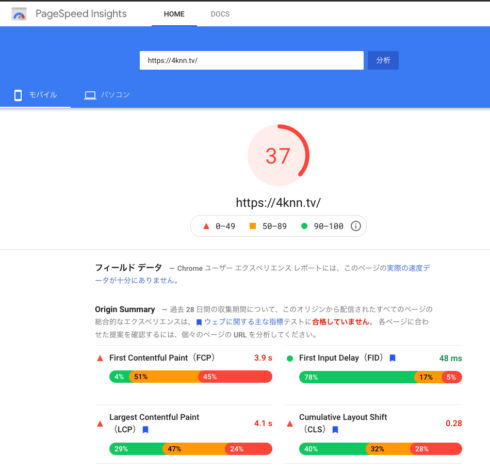Click the LCP distribution bar 29% 47% 24%

(x=191, y=449)
